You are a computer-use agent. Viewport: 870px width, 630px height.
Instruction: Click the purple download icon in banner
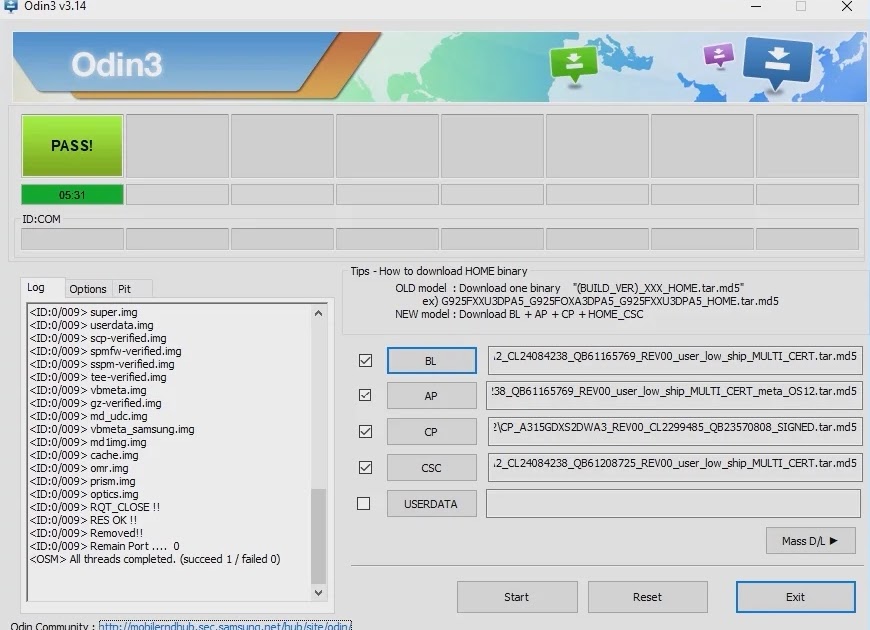718,54
